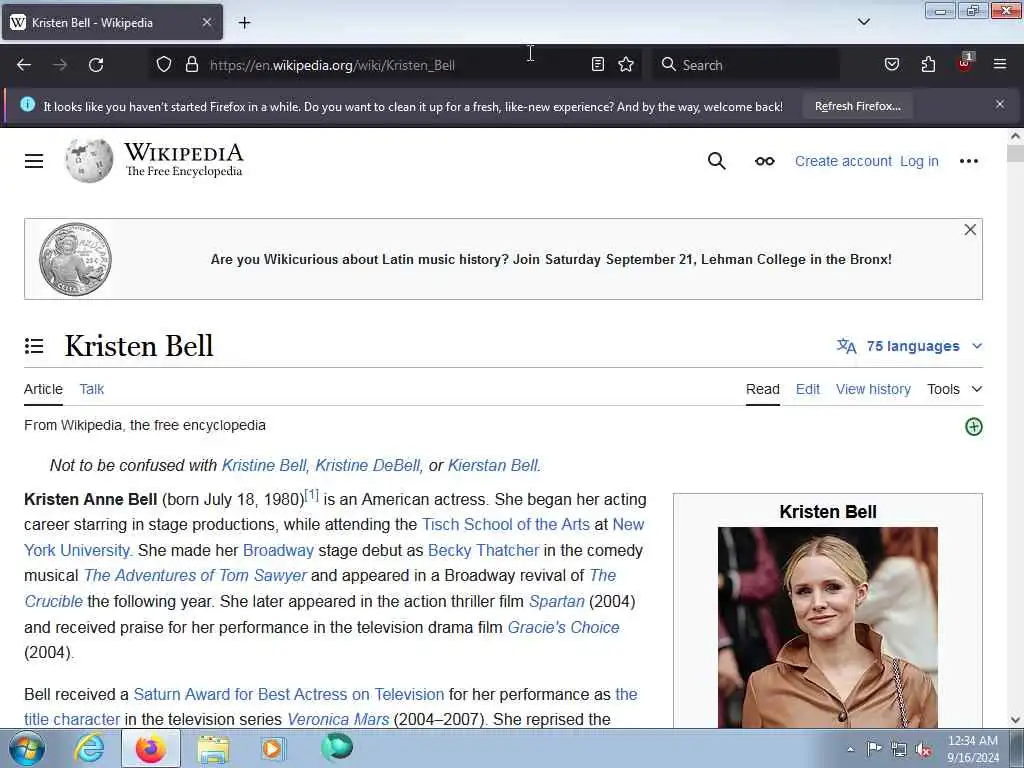Open the Firefox extensions puzzle icon
Viewport: 1024px width, 768px height.
pos(928,64)
